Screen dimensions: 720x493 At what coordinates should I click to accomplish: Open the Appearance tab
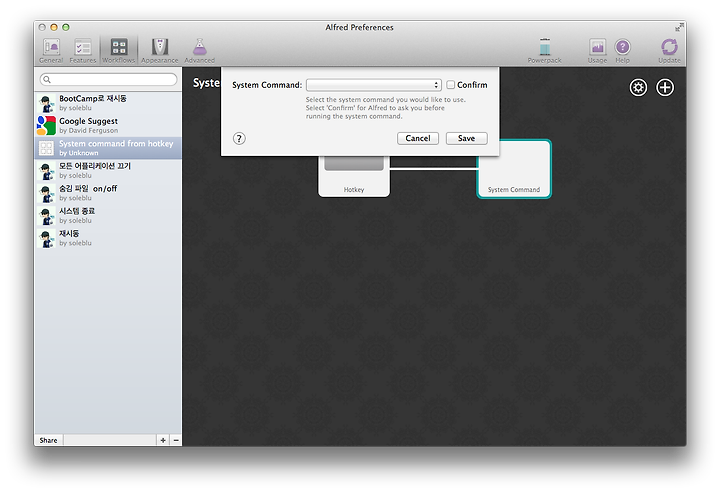pyautogui.click(x=159, y=50)
